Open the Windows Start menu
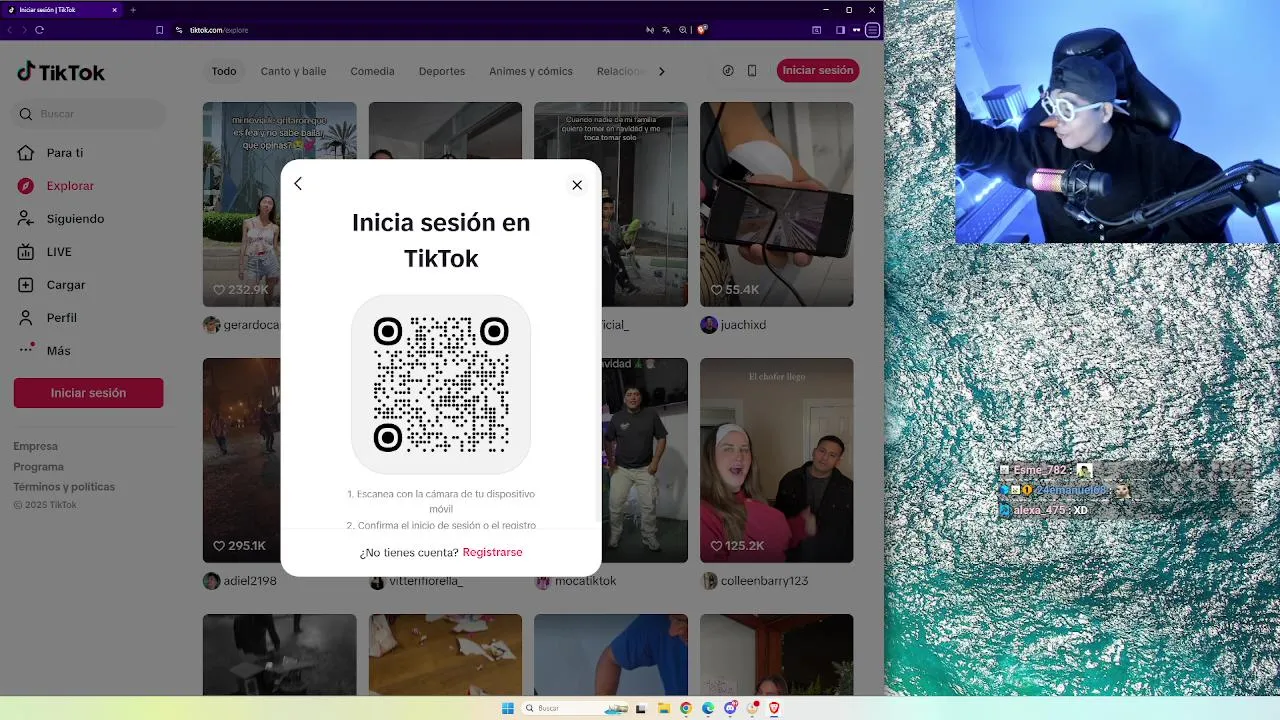The width and height of the screenshot is (1280, 720). (x=508, y=708)
